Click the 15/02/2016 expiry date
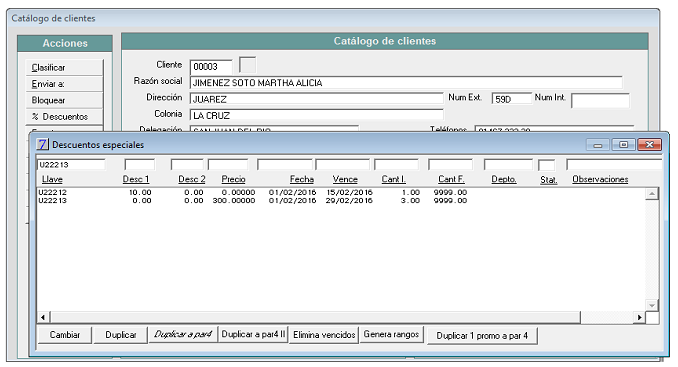678x367 pixels. 349,192
